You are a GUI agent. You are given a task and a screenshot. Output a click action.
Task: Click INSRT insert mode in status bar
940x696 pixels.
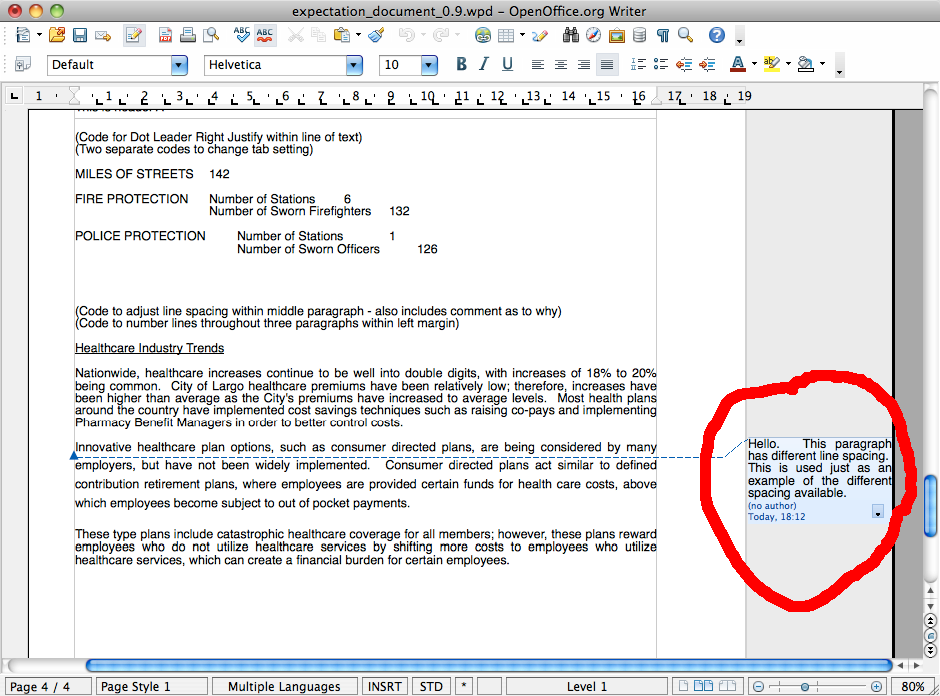pos(386,686)
